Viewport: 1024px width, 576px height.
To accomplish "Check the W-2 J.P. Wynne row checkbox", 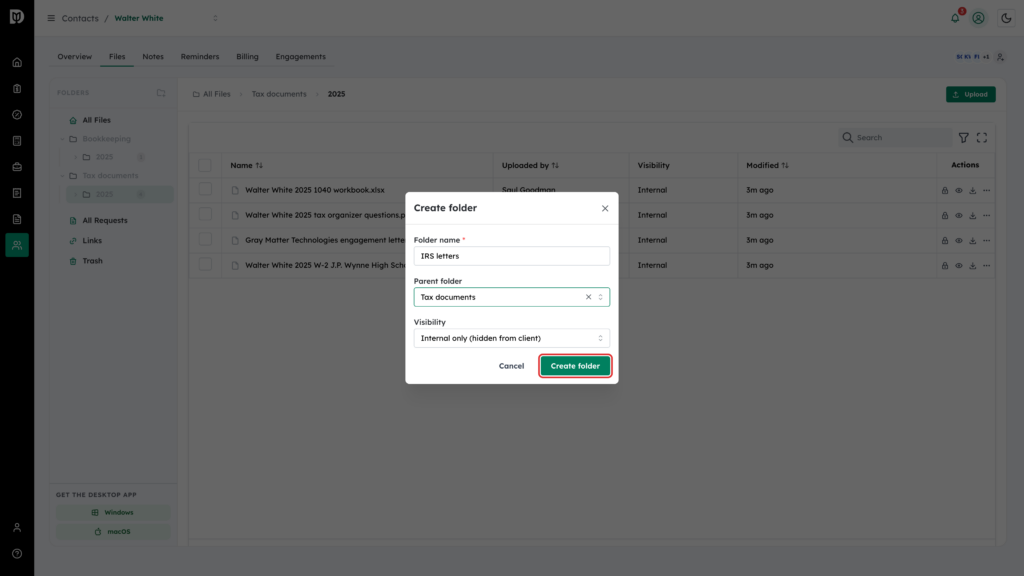I will [x=205, y=265].
